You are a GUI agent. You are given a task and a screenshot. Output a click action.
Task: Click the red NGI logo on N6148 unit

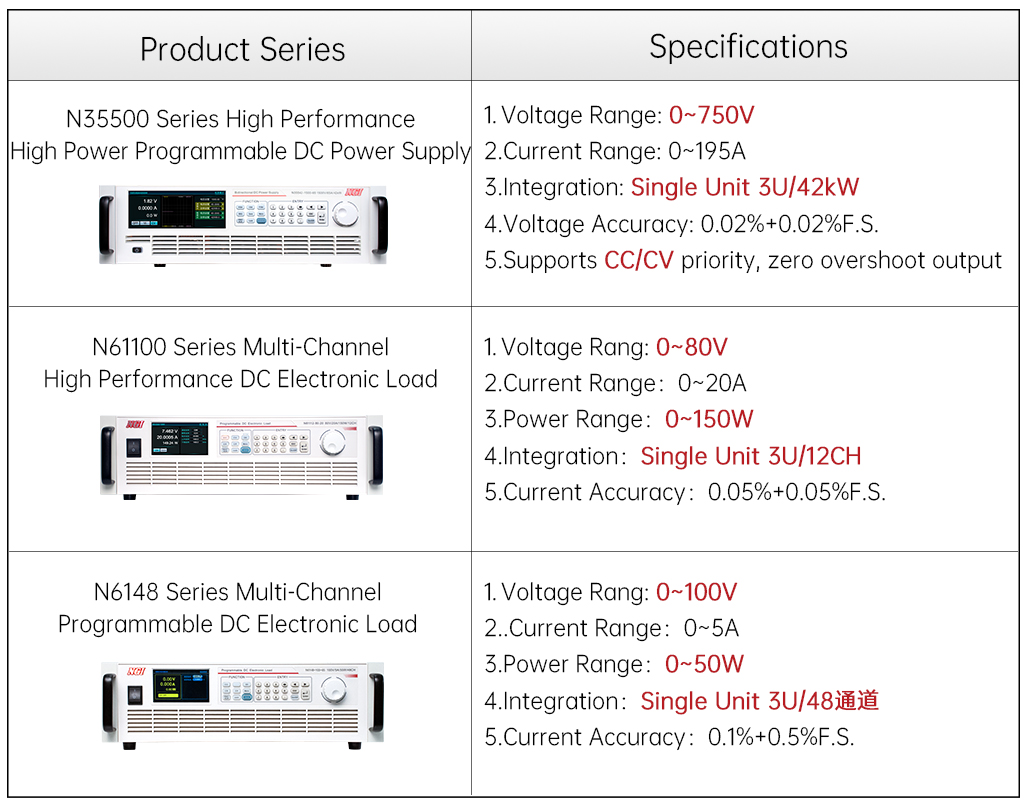tap(134, 670)
